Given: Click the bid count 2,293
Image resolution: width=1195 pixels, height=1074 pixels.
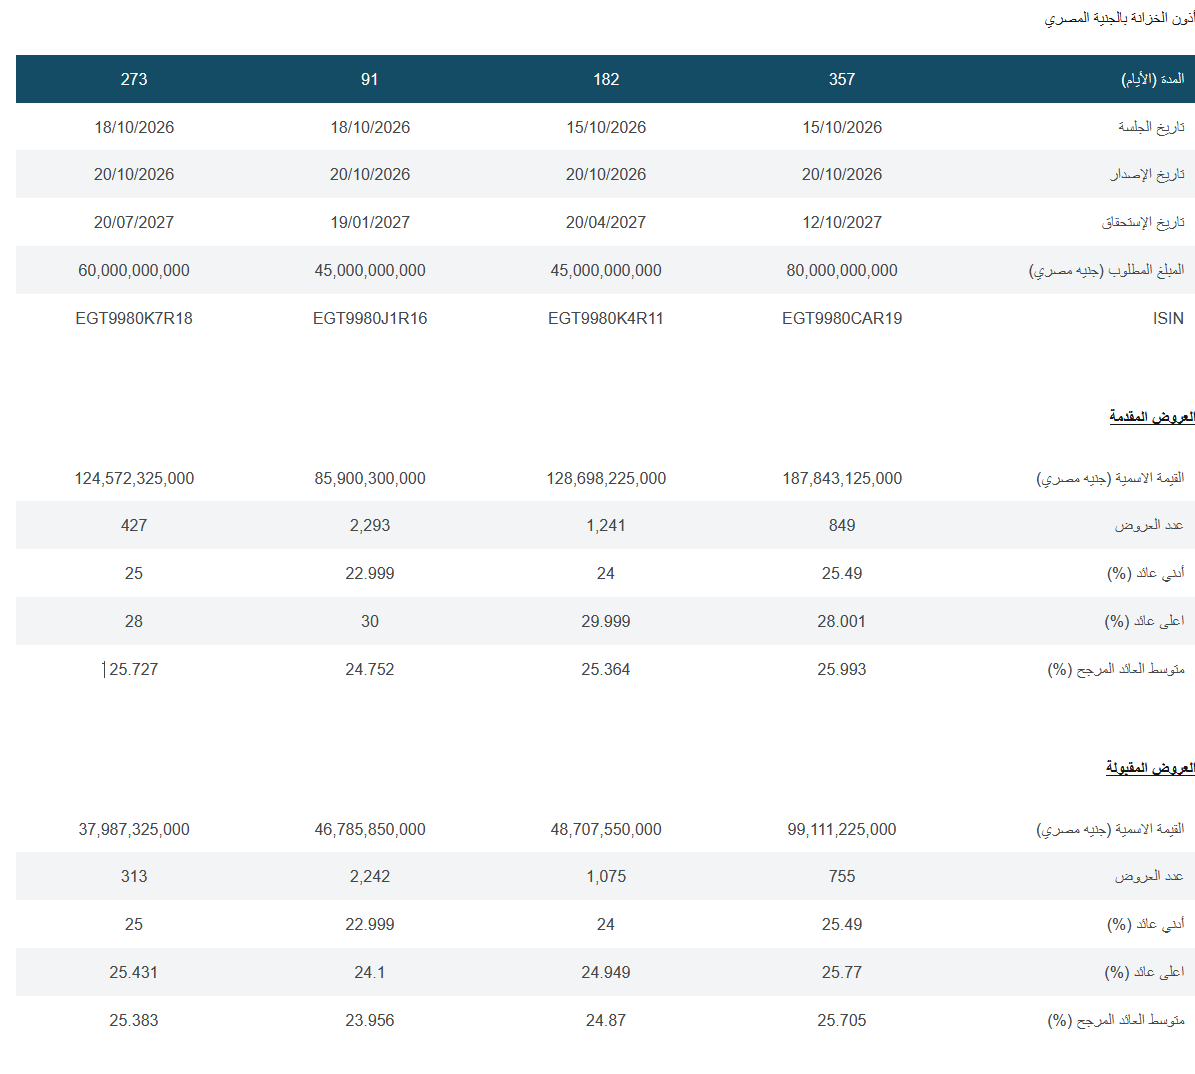Looking at the screenshot, I should click(370, 526).
